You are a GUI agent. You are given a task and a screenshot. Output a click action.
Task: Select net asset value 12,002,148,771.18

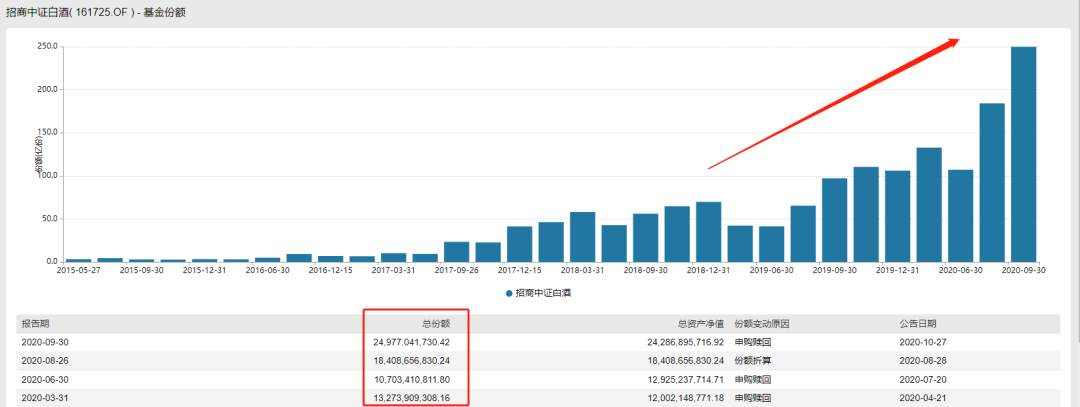[686, 398]
